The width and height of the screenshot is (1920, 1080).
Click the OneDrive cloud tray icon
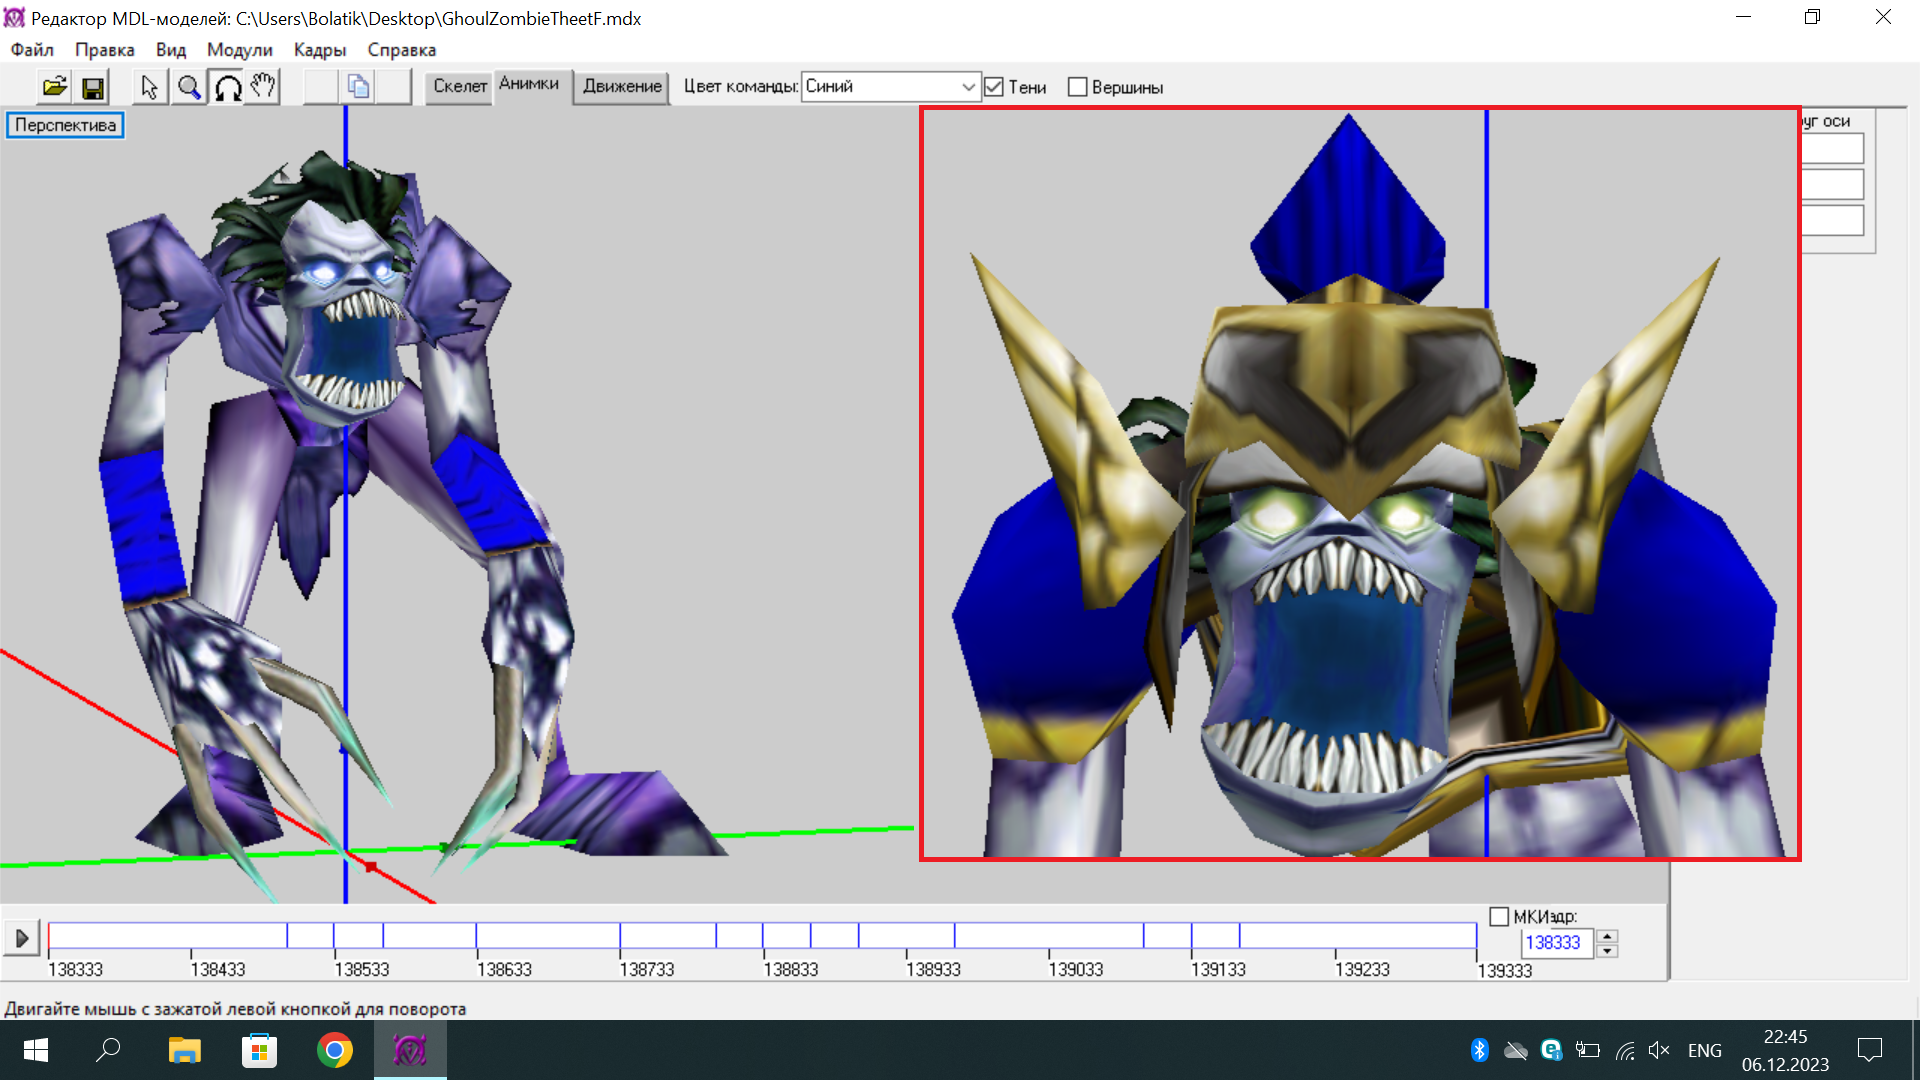pos(1516,1050)
